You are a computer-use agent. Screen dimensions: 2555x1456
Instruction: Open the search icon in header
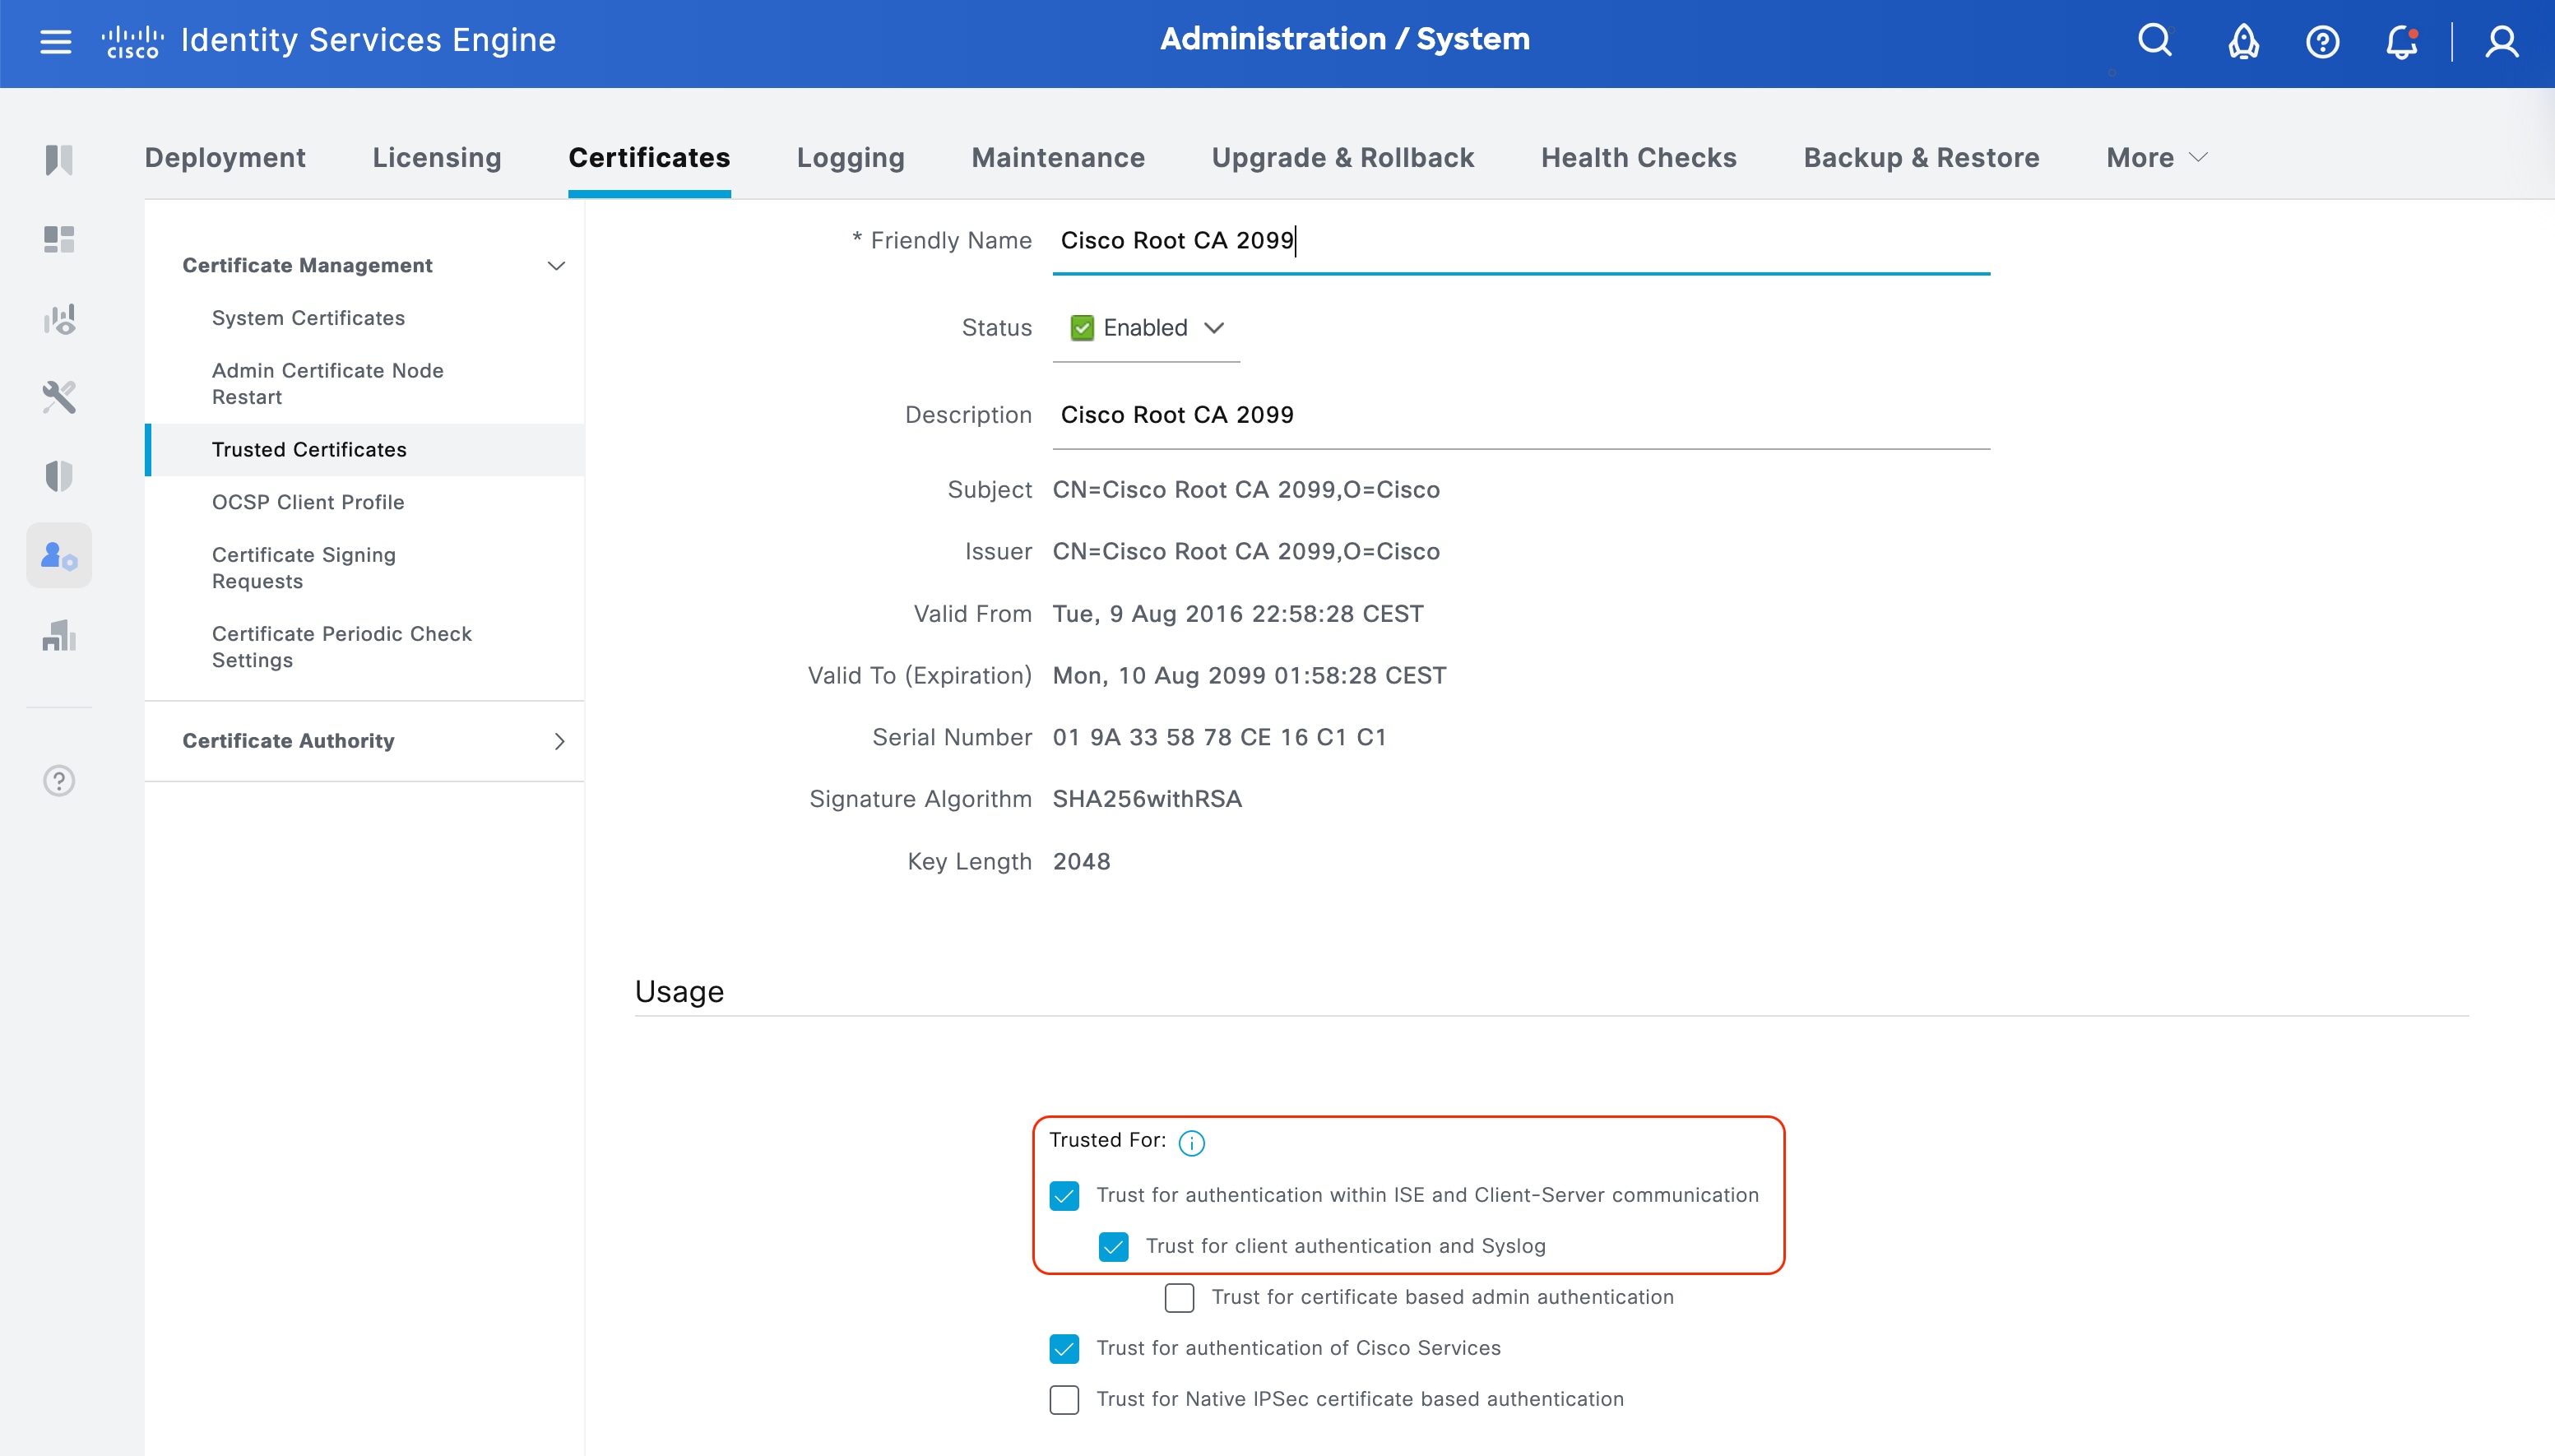(x=2154, y=41)
